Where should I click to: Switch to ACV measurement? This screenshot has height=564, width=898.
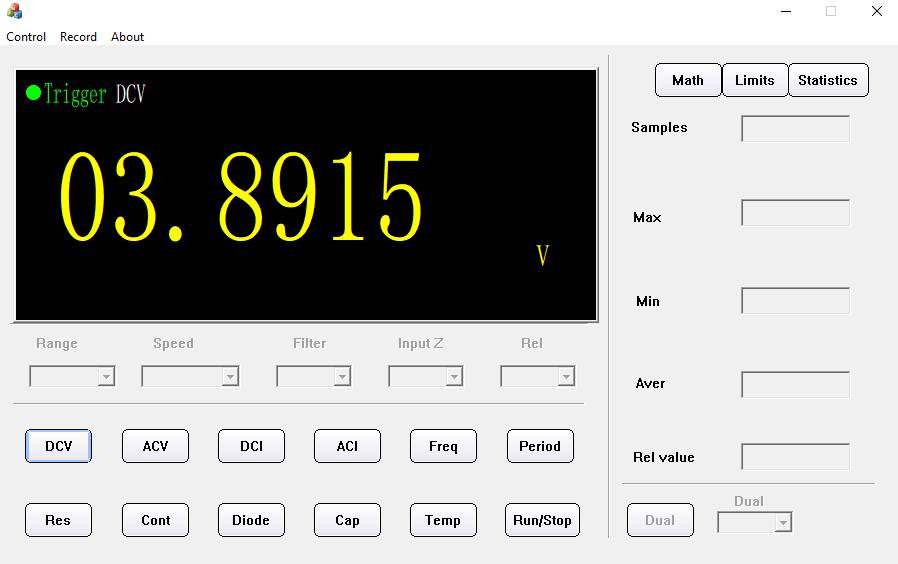point(155,446)
